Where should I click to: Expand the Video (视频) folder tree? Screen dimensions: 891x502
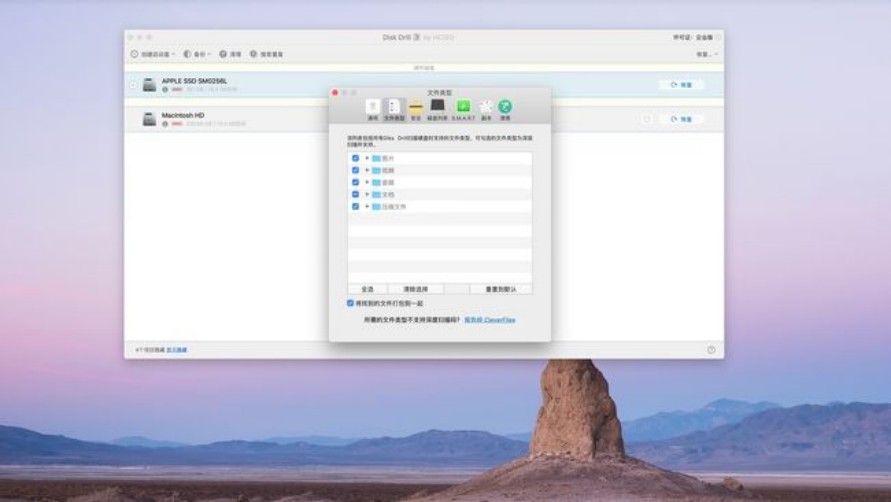click(x=367, y=170)
